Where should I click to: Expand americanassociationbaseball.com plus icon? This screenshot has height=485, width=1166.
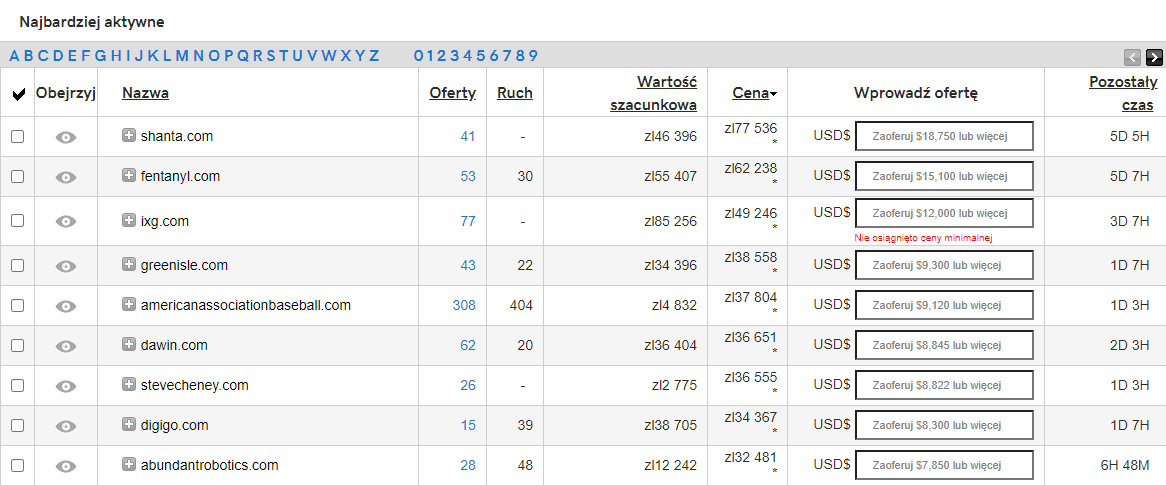pyautogui.click(x=129, y=304)
